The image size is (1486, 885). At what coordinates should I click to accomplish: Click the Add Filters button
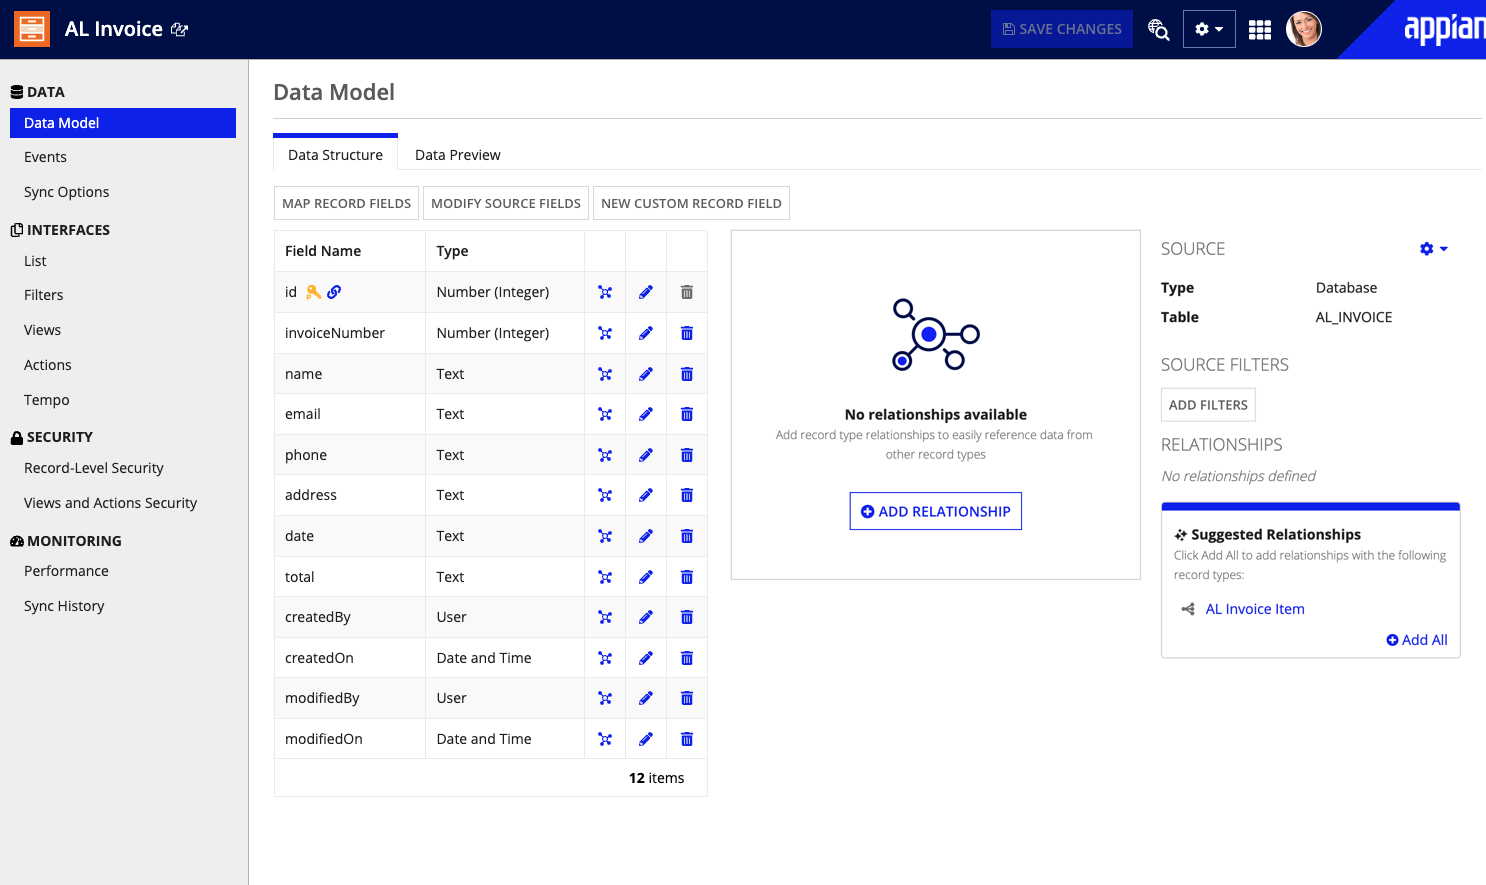pyautogui.click(x=1208, y=405)
